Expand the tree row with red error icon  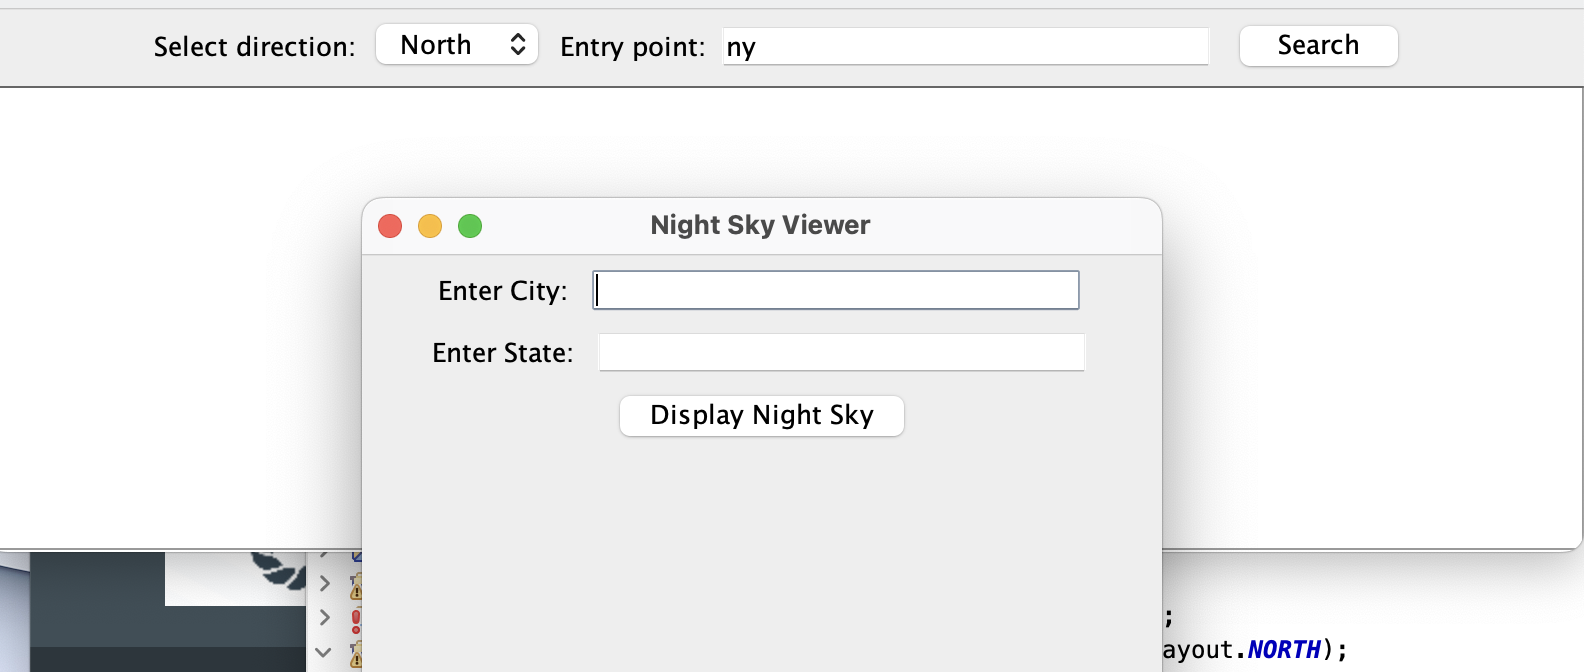click(x=324, y=617)
